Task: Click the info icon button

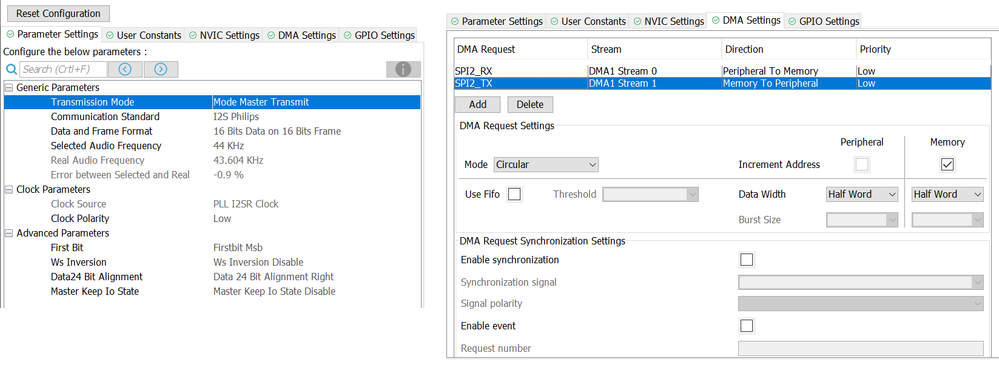Action: pyautogui.click(x=403, y=69)
